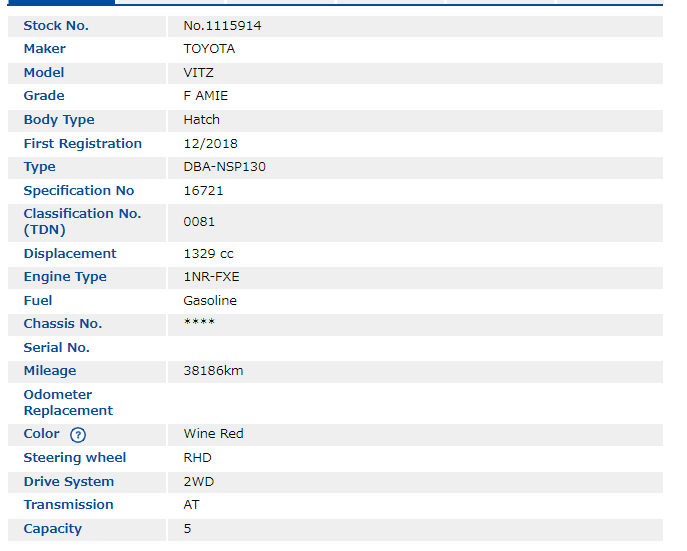
Task: Select the Gasoline fuel value
Action: point(210,301)
